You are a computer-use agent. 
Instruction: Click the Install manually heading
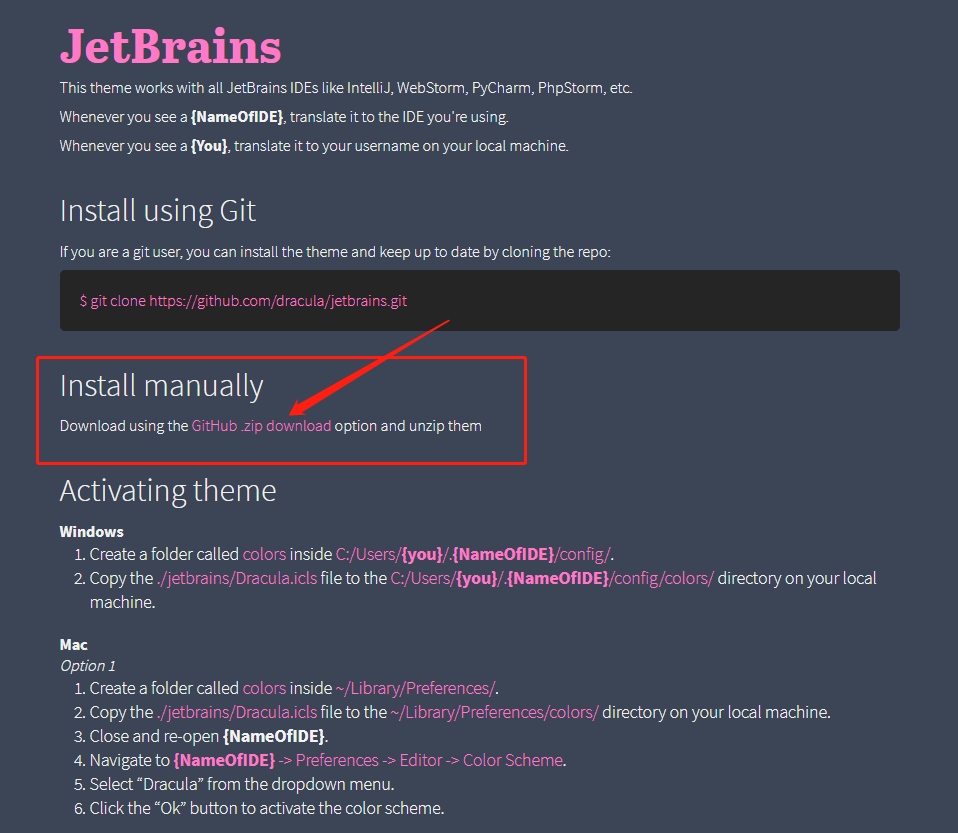click(161, 386)
